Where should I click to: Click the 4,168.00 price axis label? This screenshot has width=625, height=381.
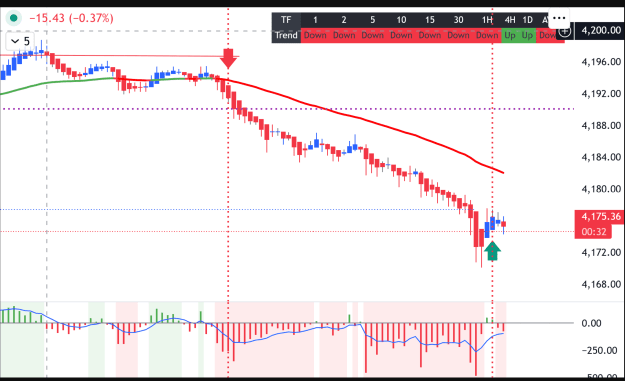601,284
